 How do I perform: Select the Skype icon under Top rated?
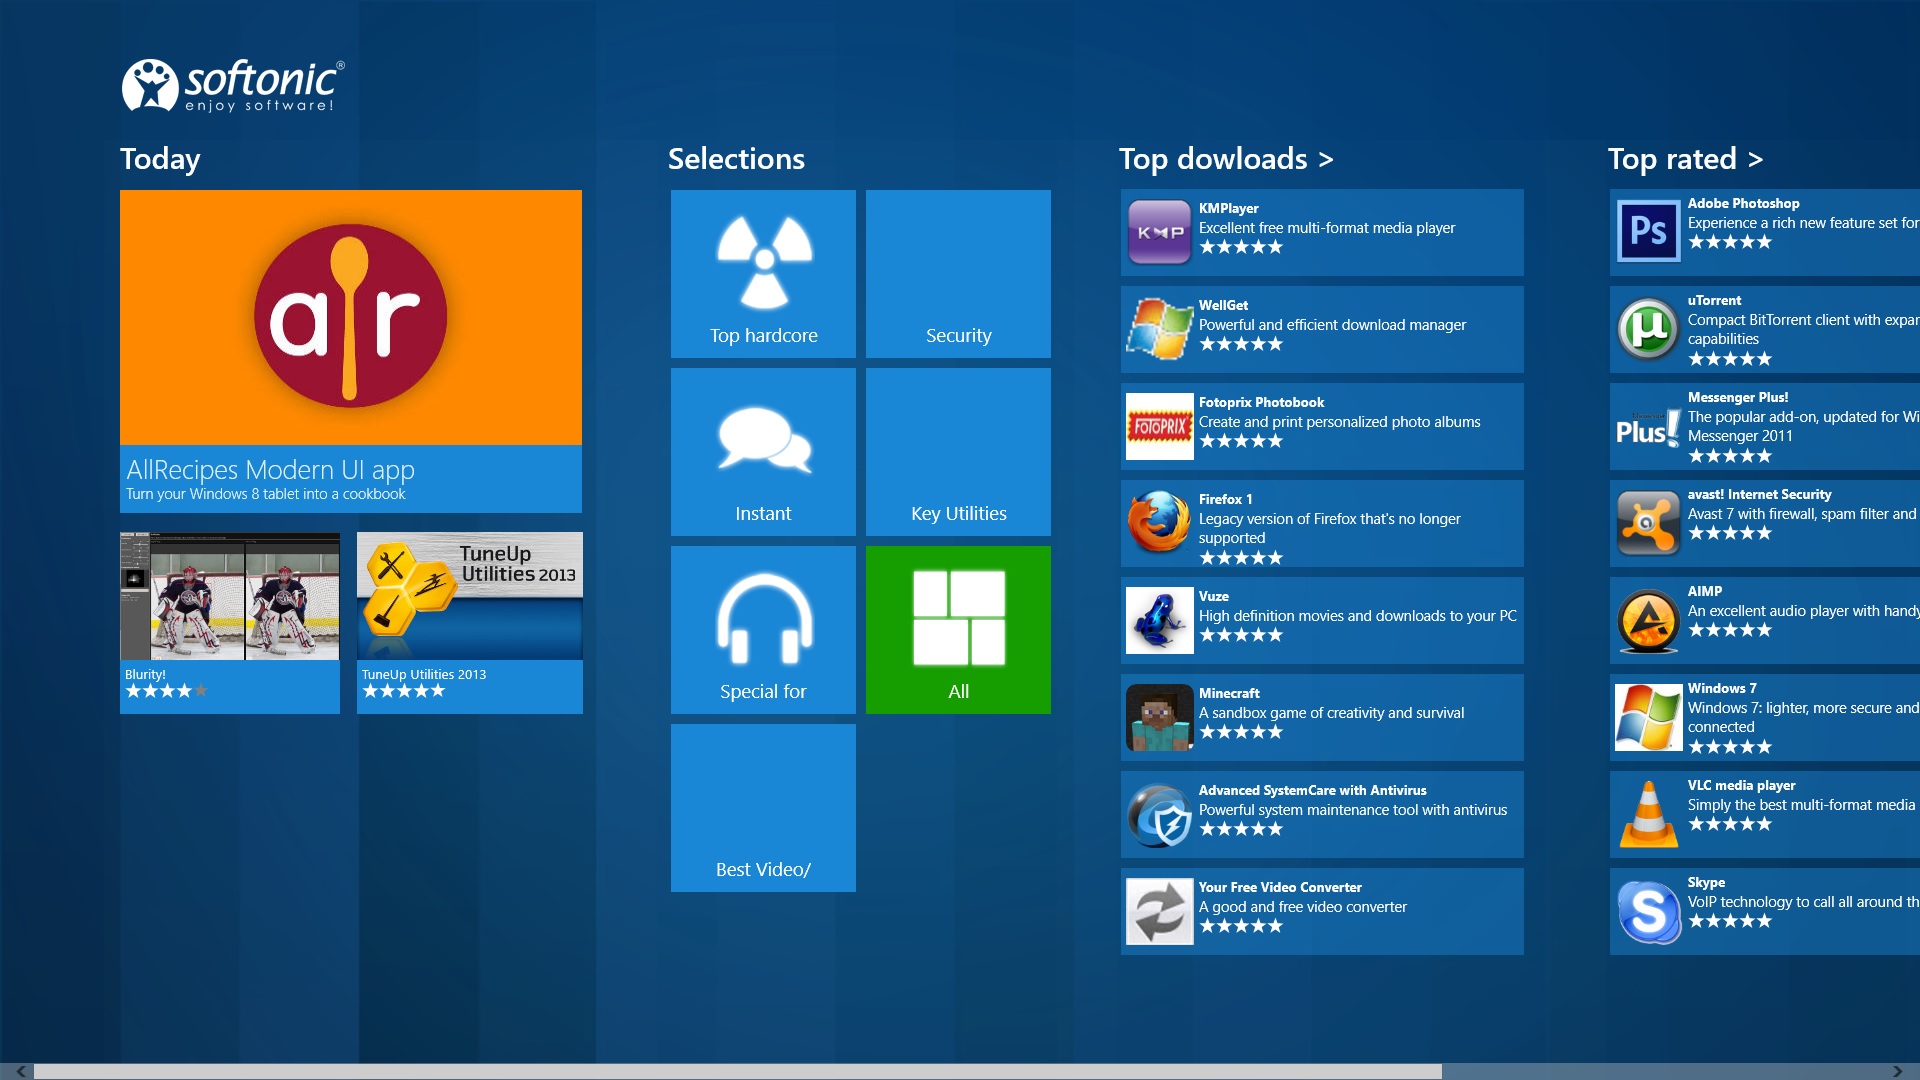(x=1649, y=910)
